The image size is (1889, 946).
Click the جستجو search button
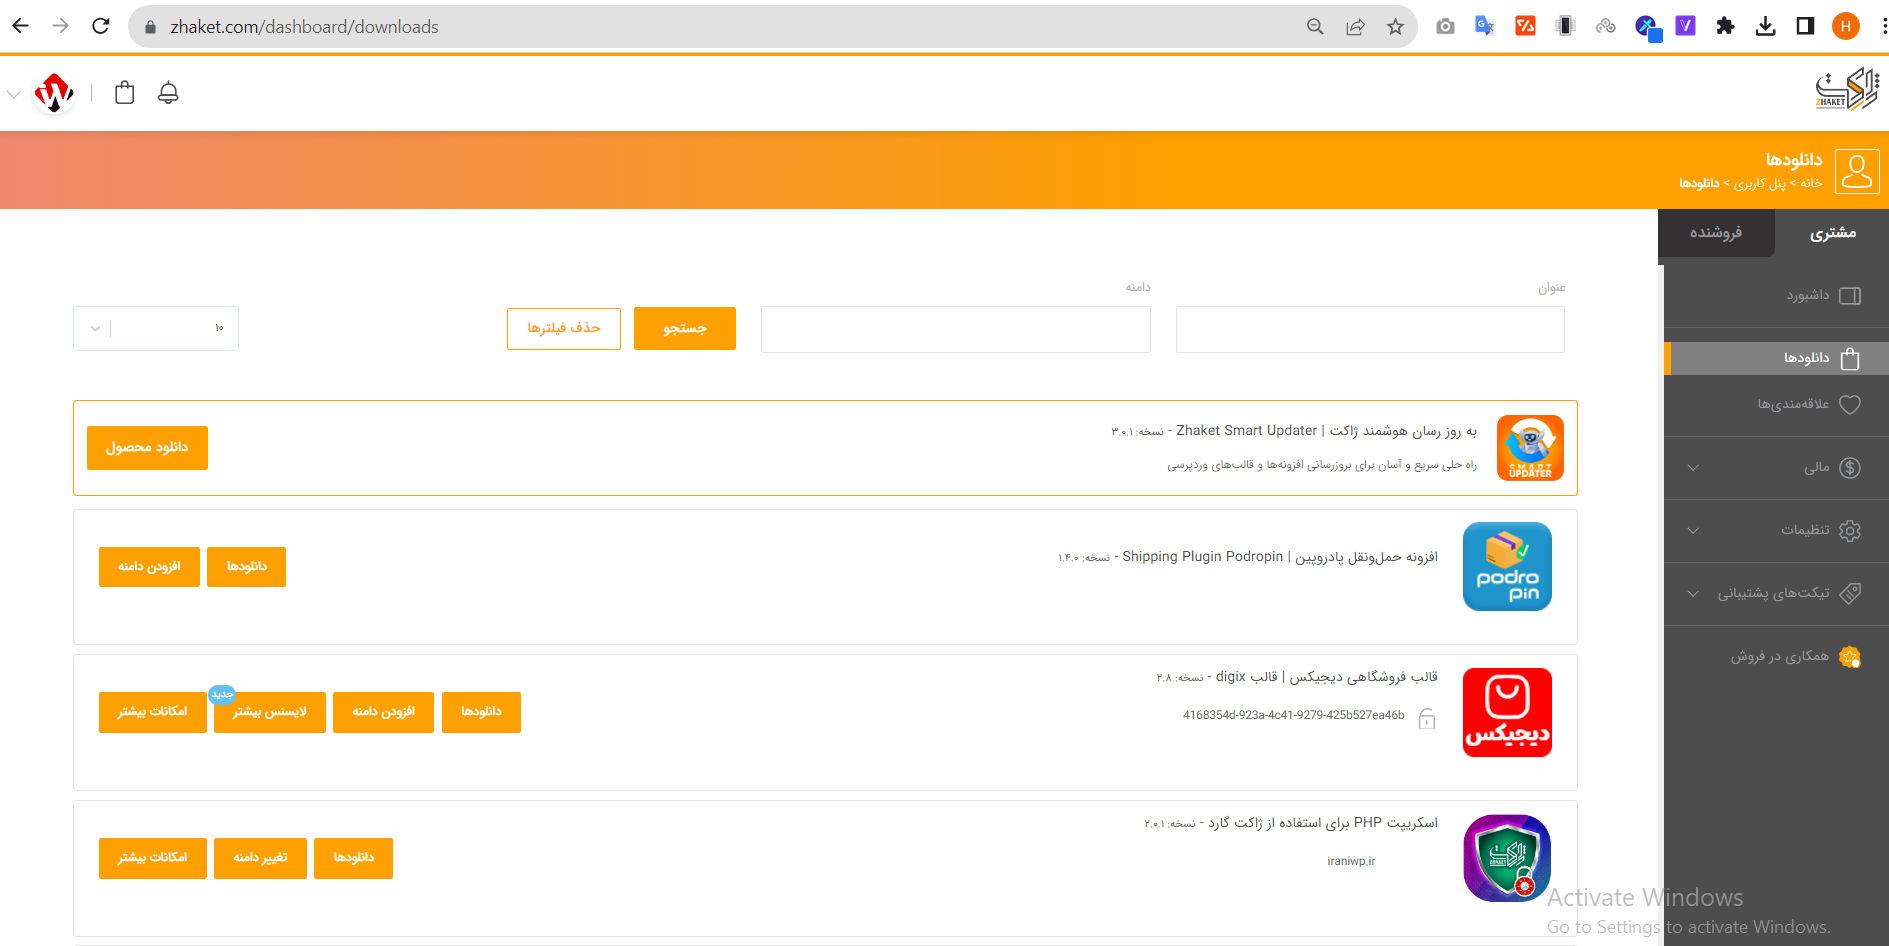tap(685, 329)
